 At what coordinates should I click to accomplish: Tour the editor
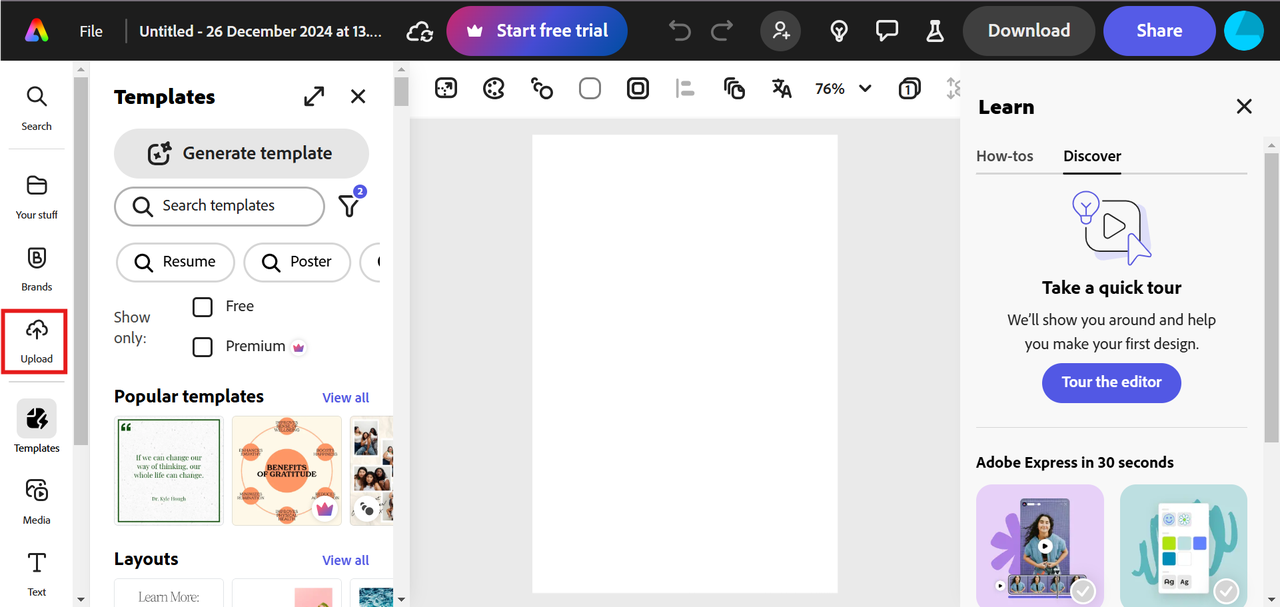click(x=1111, y=382)
